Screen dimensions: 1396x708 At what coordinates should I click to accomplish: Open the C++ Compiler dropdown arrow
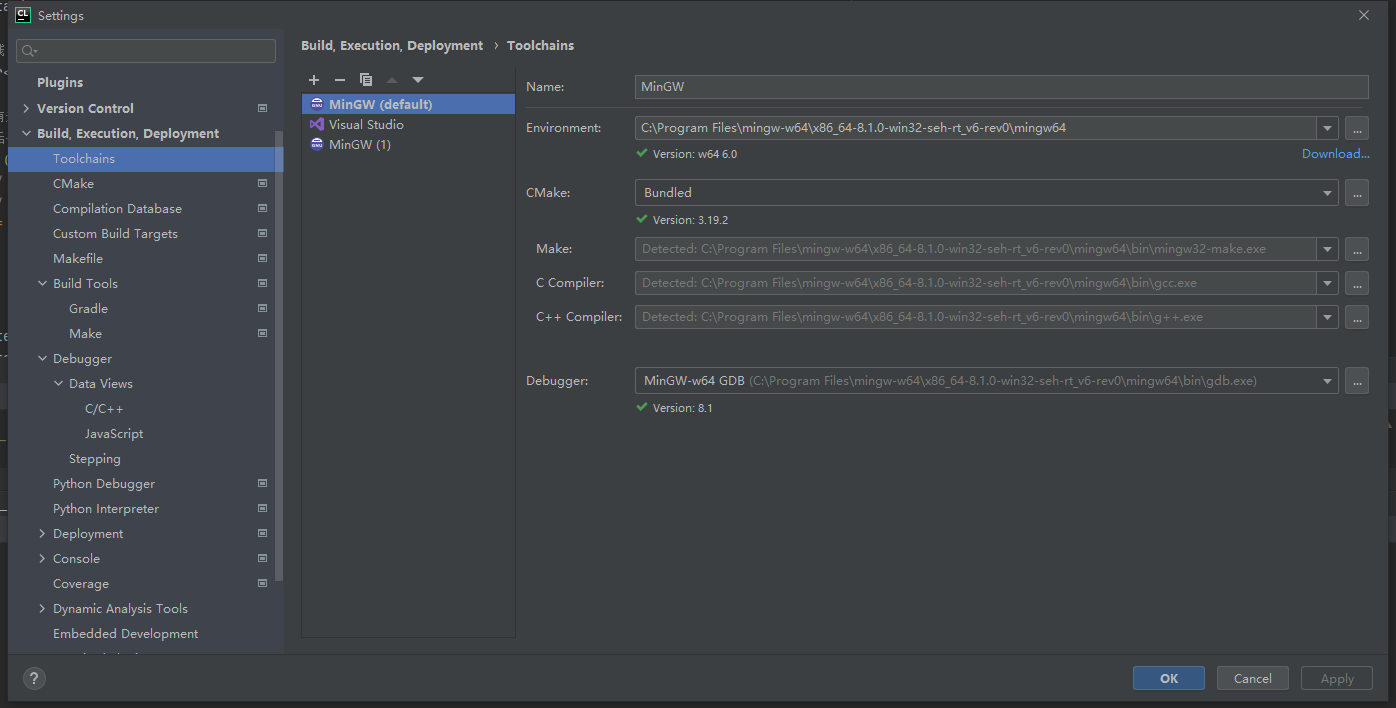point(1327,317)
